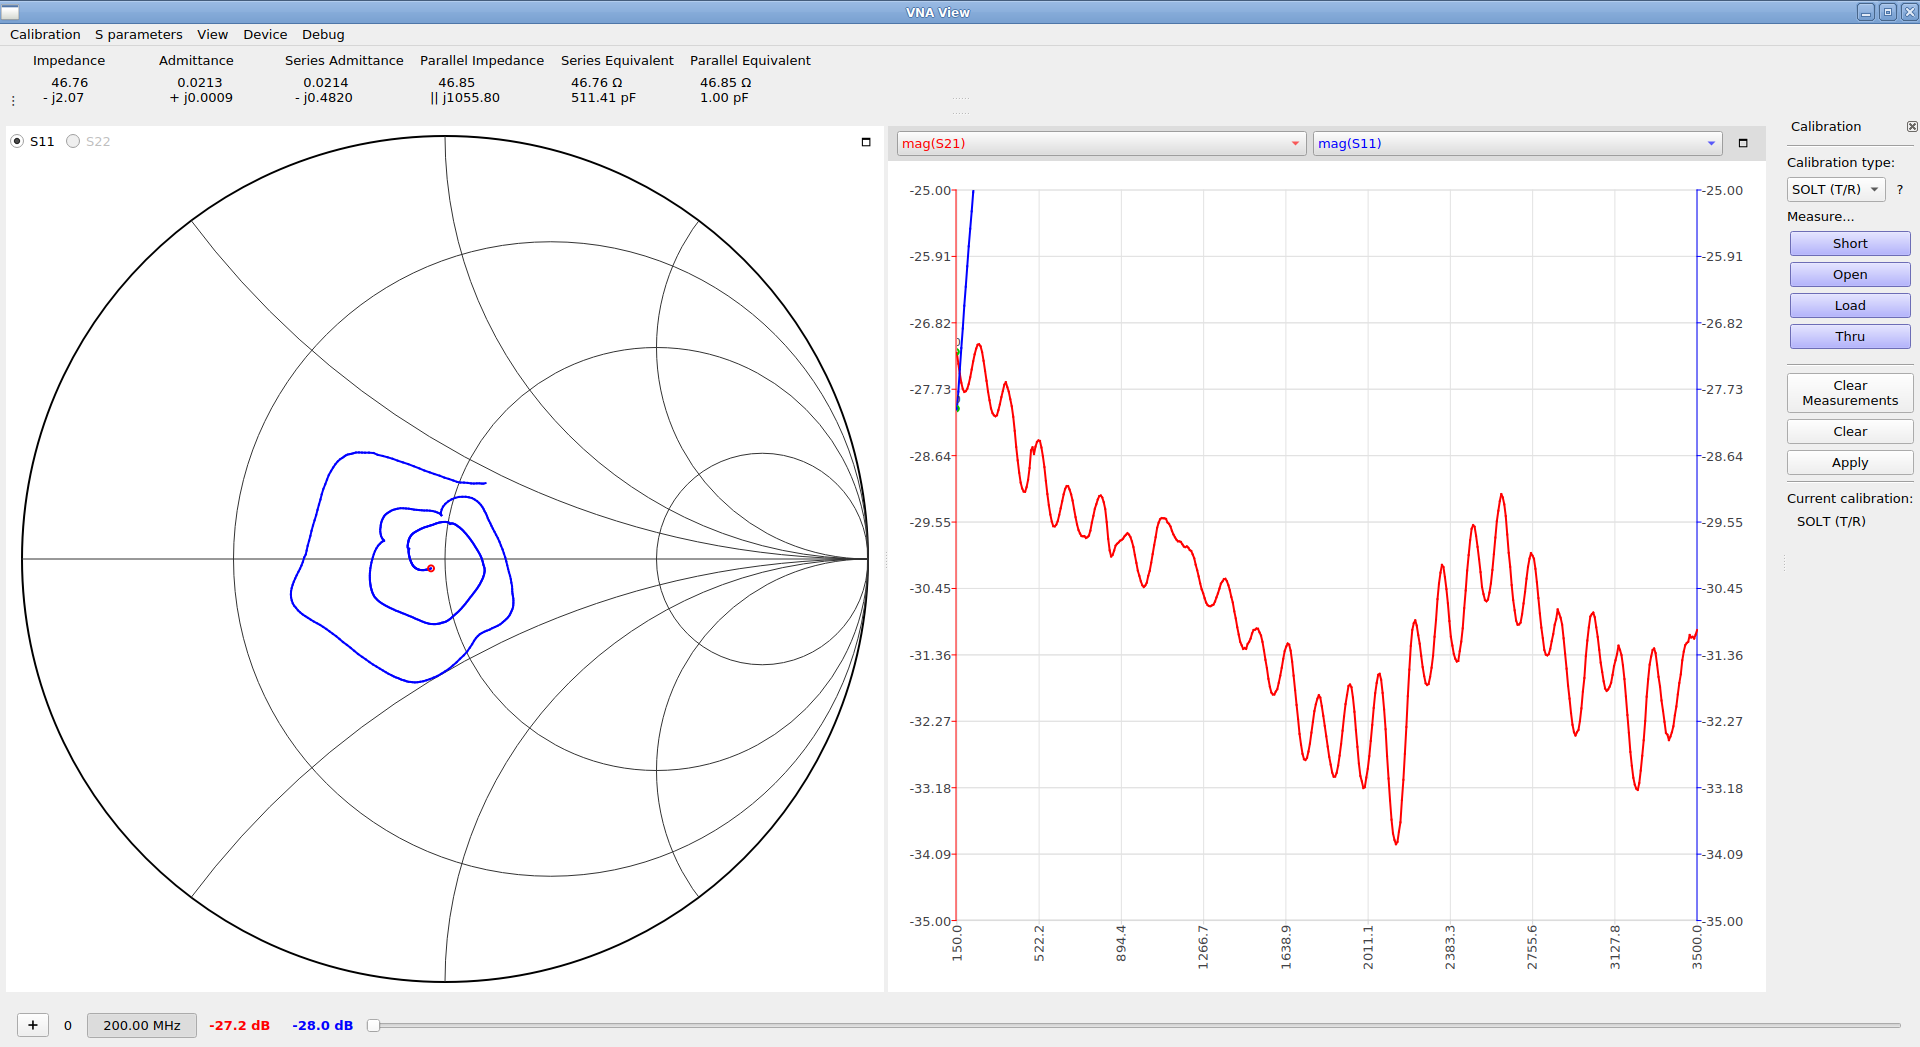Viewport: 1920px width, 1047px height.
Task: Open the mag(S21) trace dropdown
Action: (x=1101, y=143)
